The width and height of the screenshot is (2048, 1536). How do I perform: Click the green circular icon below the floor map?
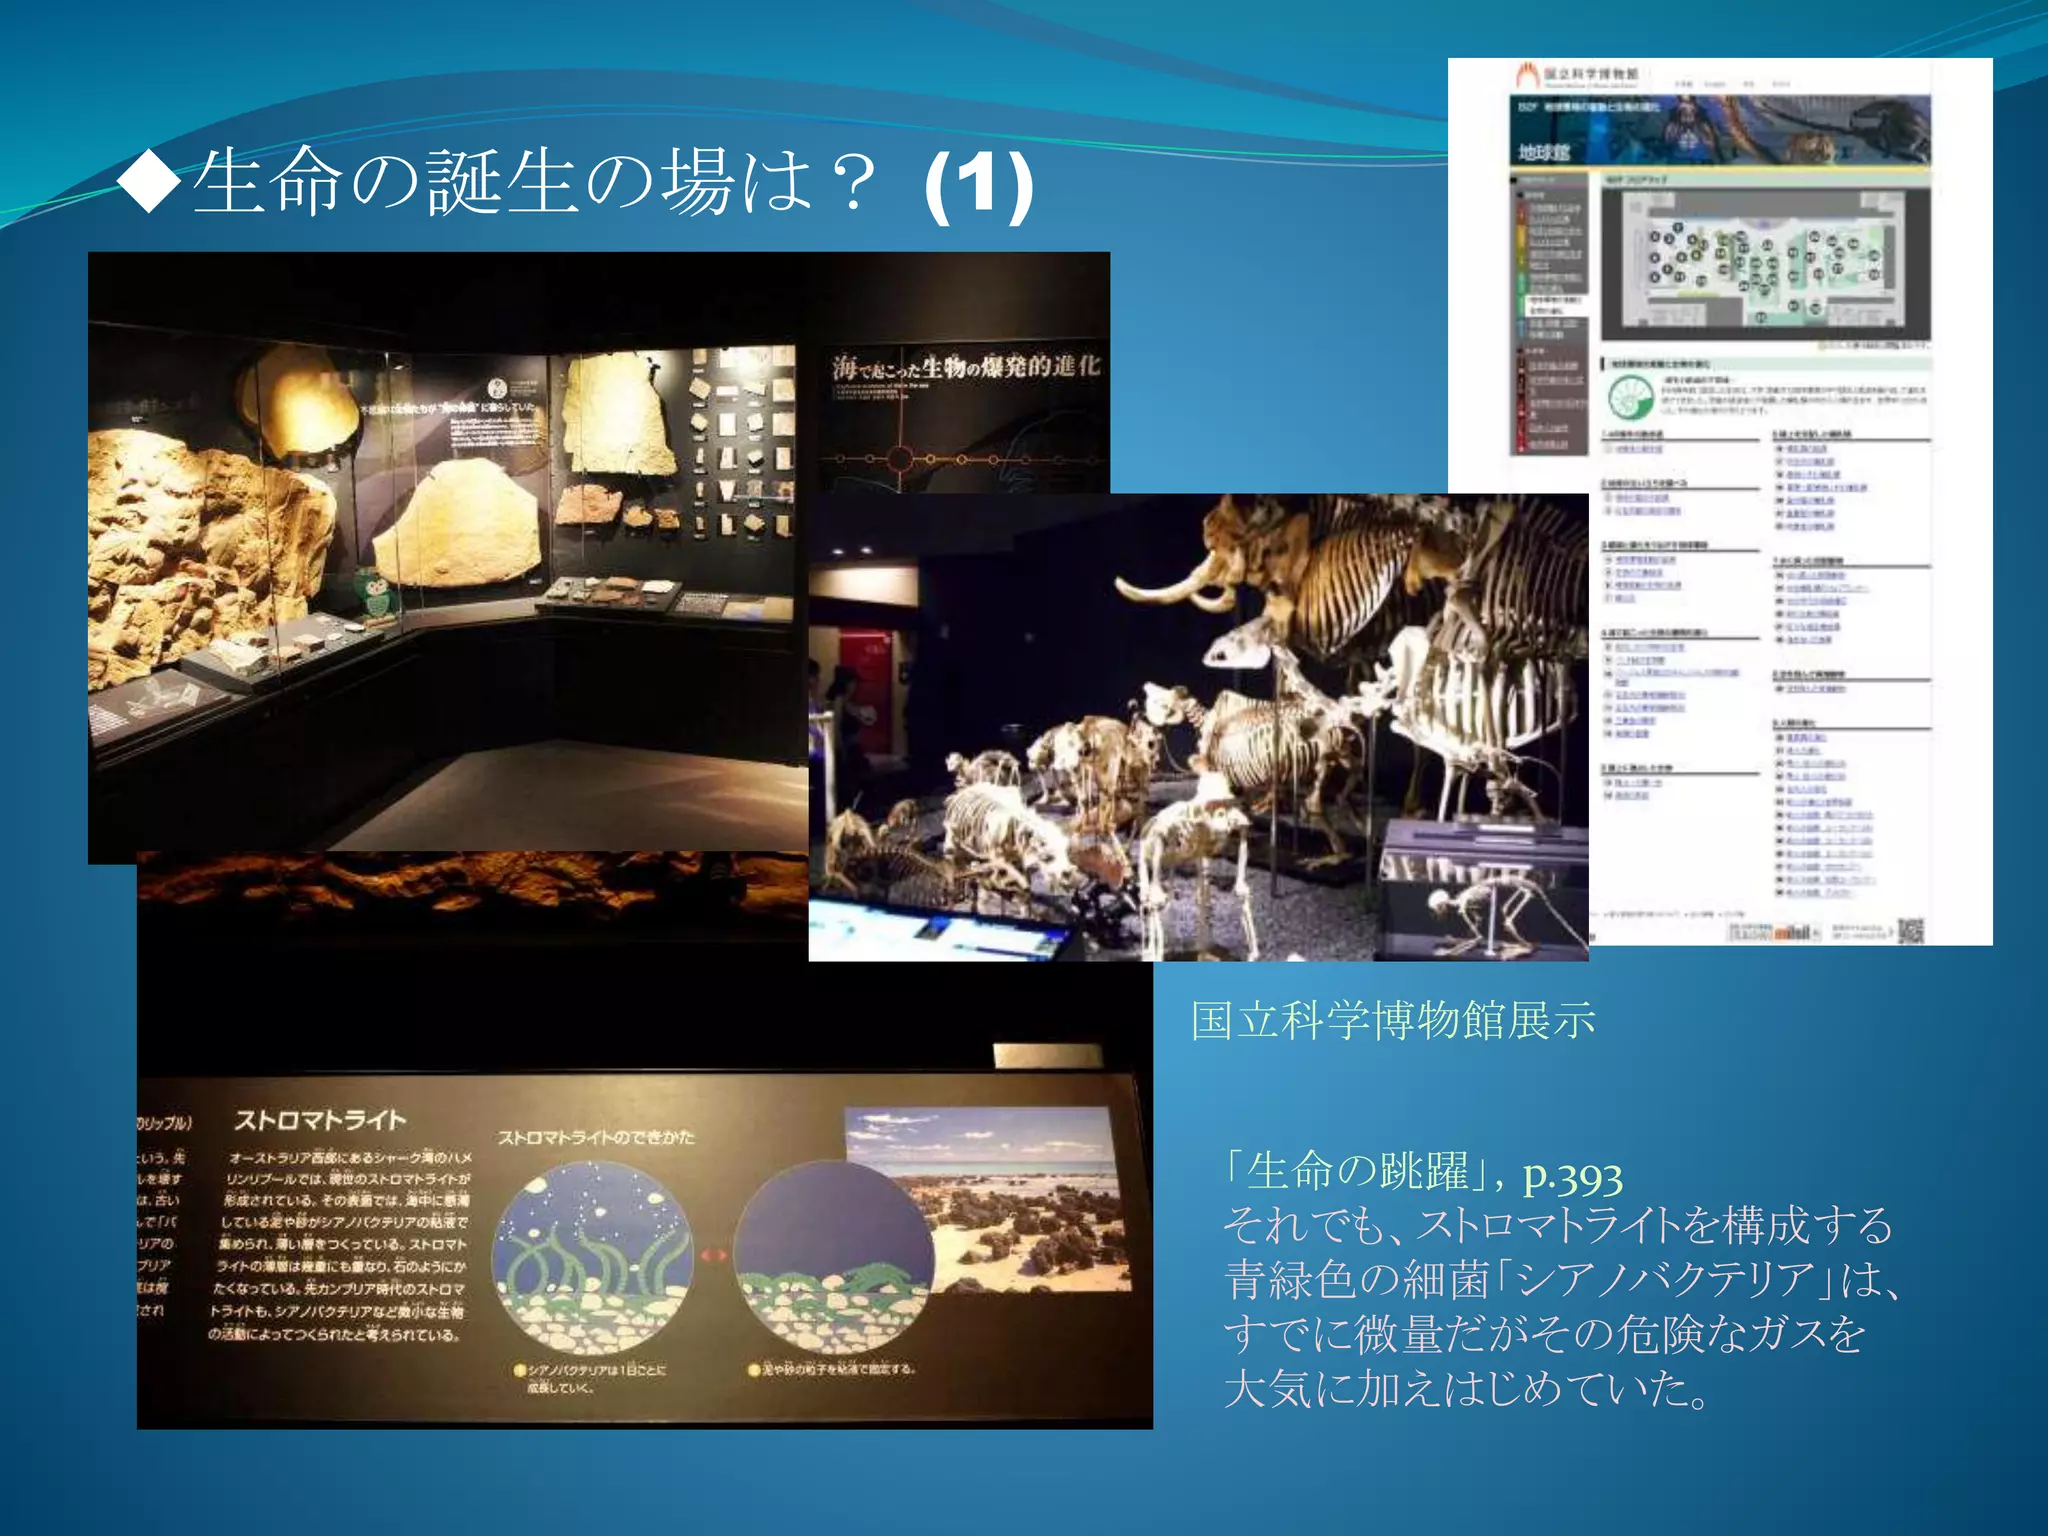[1631, 398]
